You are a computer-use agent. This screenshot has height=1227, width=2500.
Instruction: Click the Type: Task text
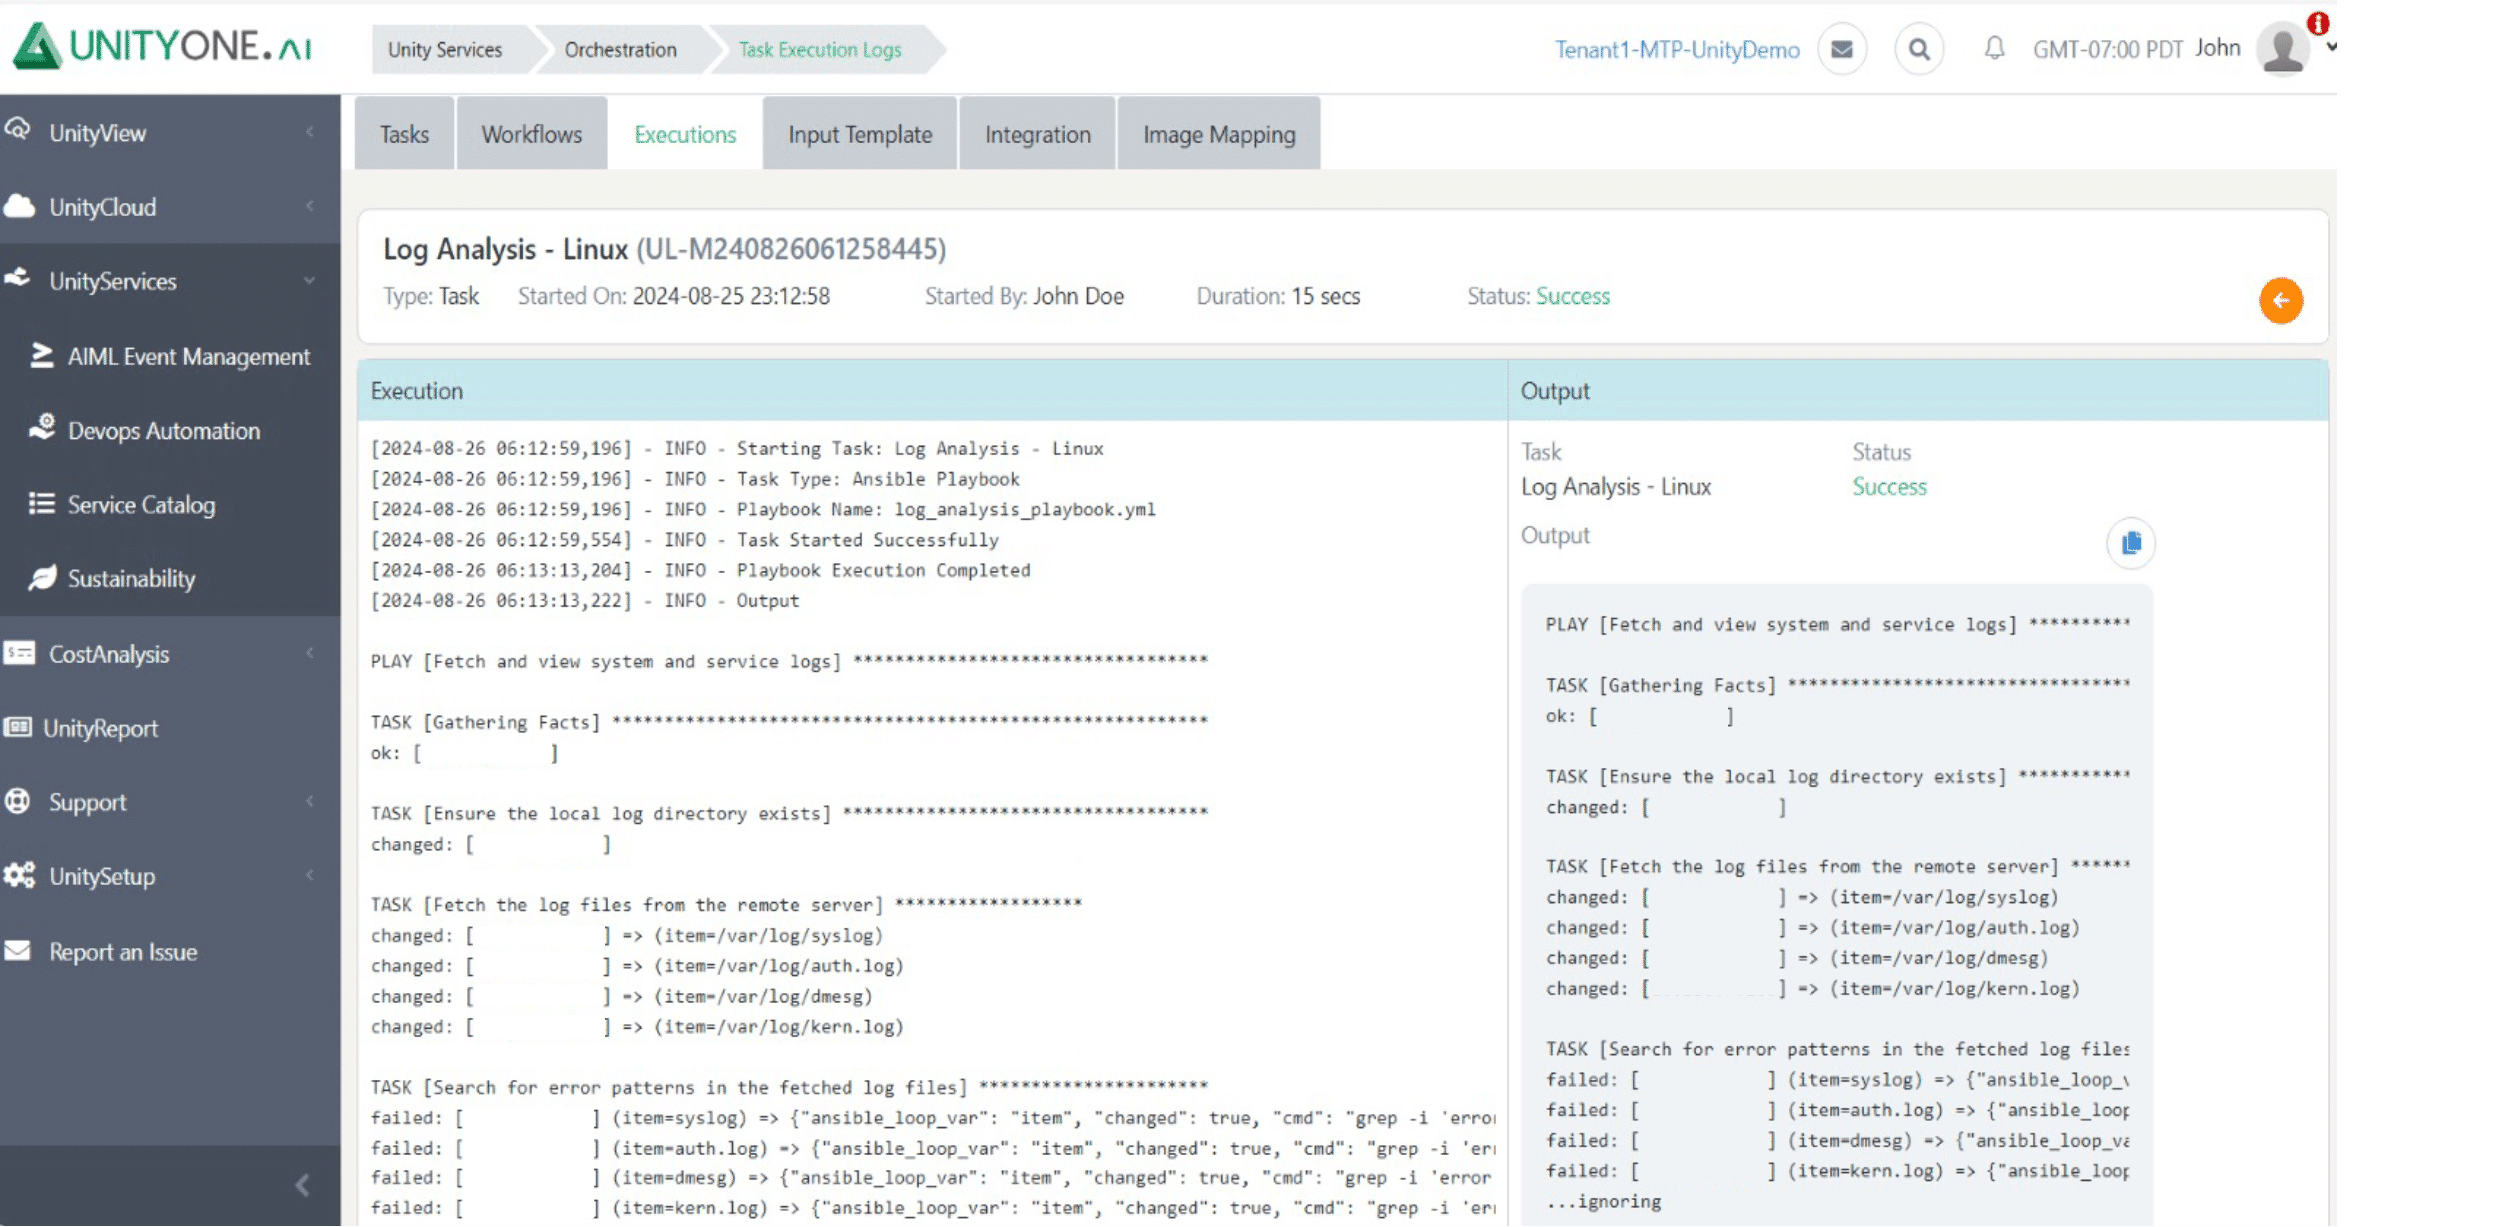click(431, 296)
